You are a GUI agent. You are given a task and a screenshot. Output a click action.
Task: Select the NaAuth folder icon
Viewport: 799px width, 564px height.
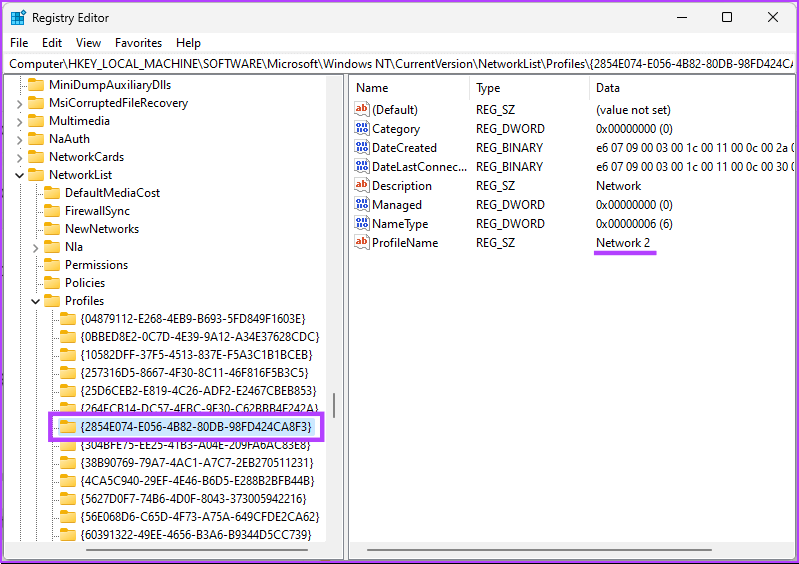(36, 139)
